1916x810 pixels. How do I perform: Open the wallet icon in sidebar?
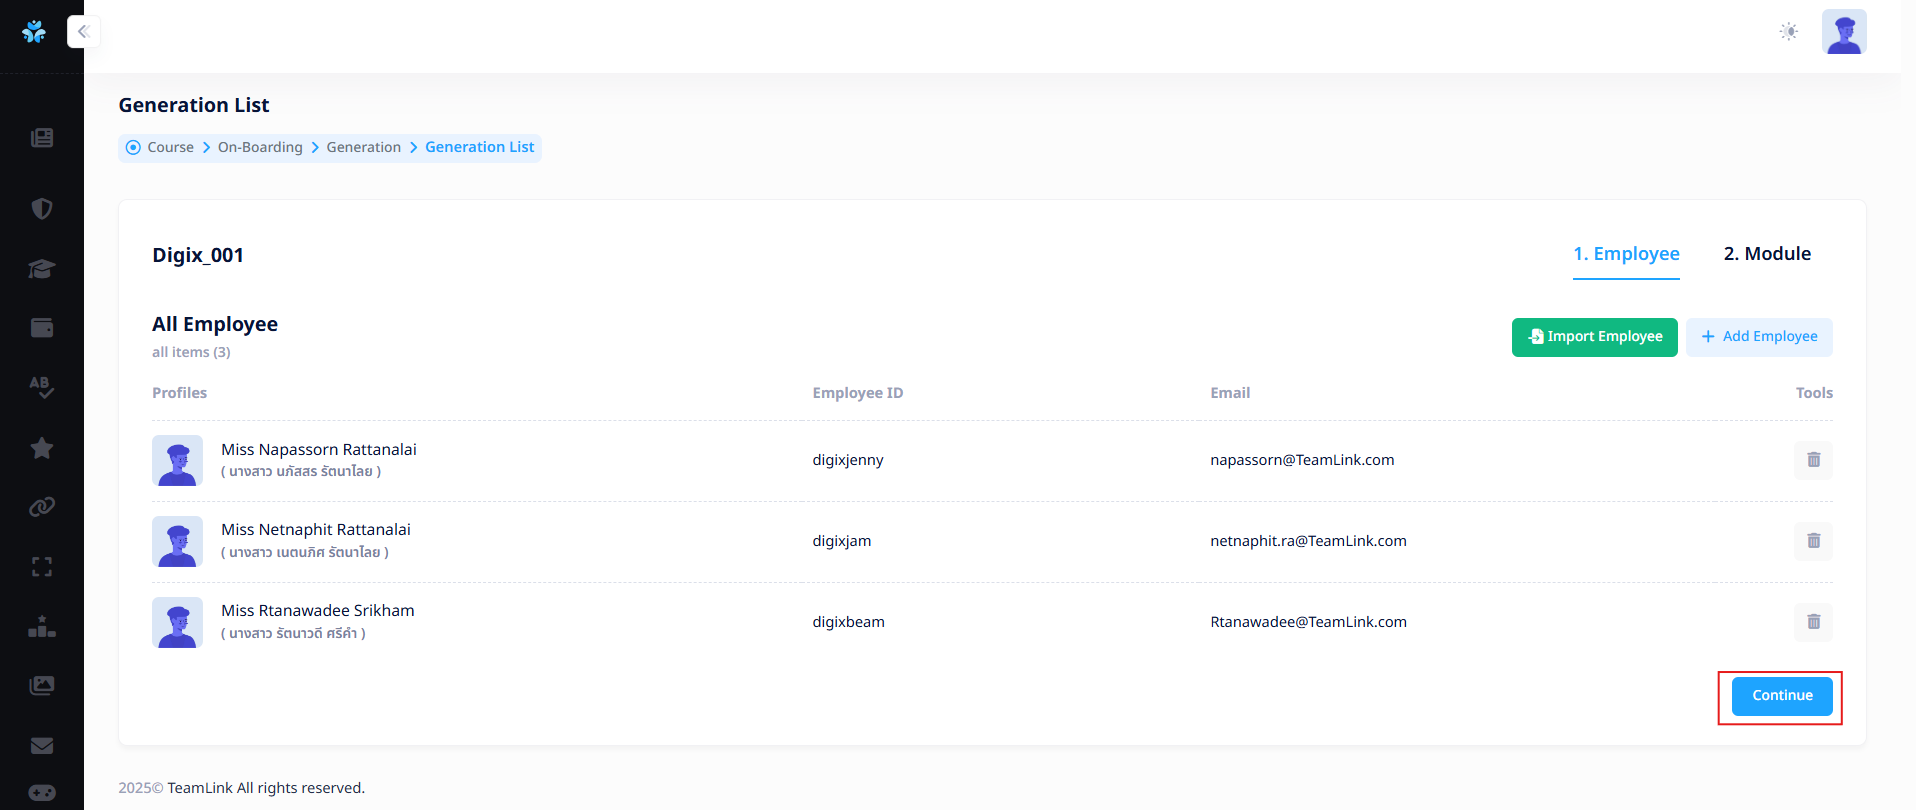[x=41, y=328]
